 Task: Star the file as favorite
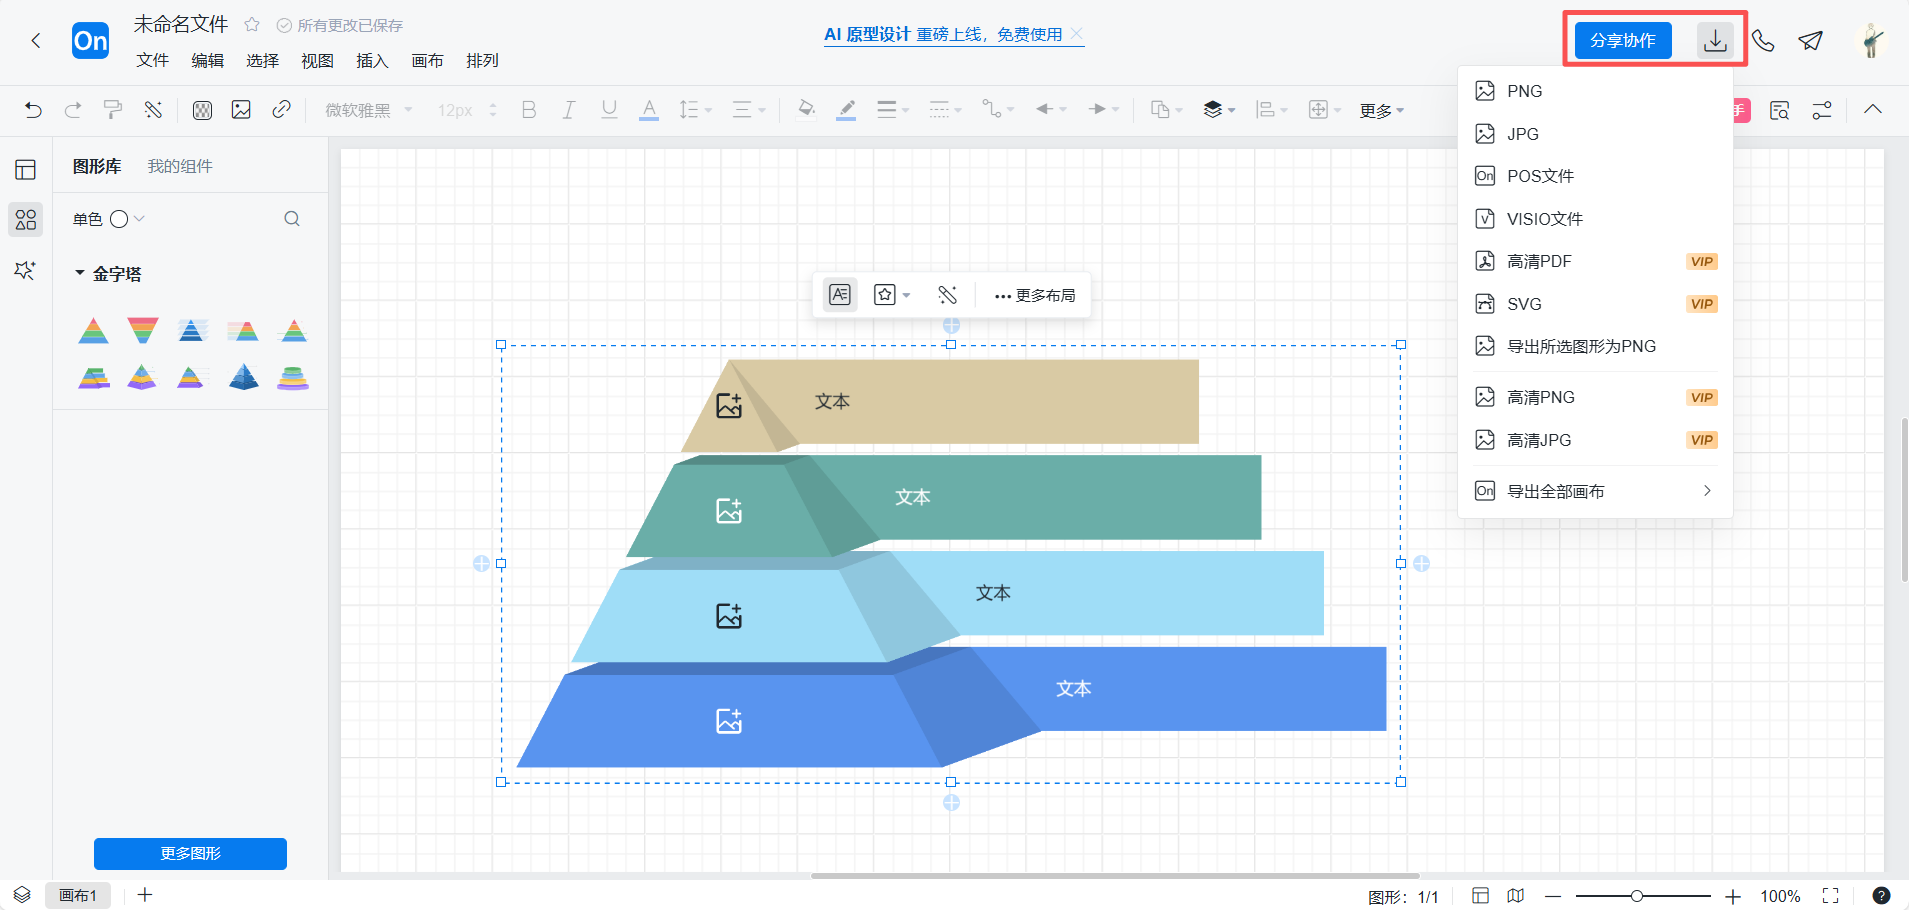252,25
